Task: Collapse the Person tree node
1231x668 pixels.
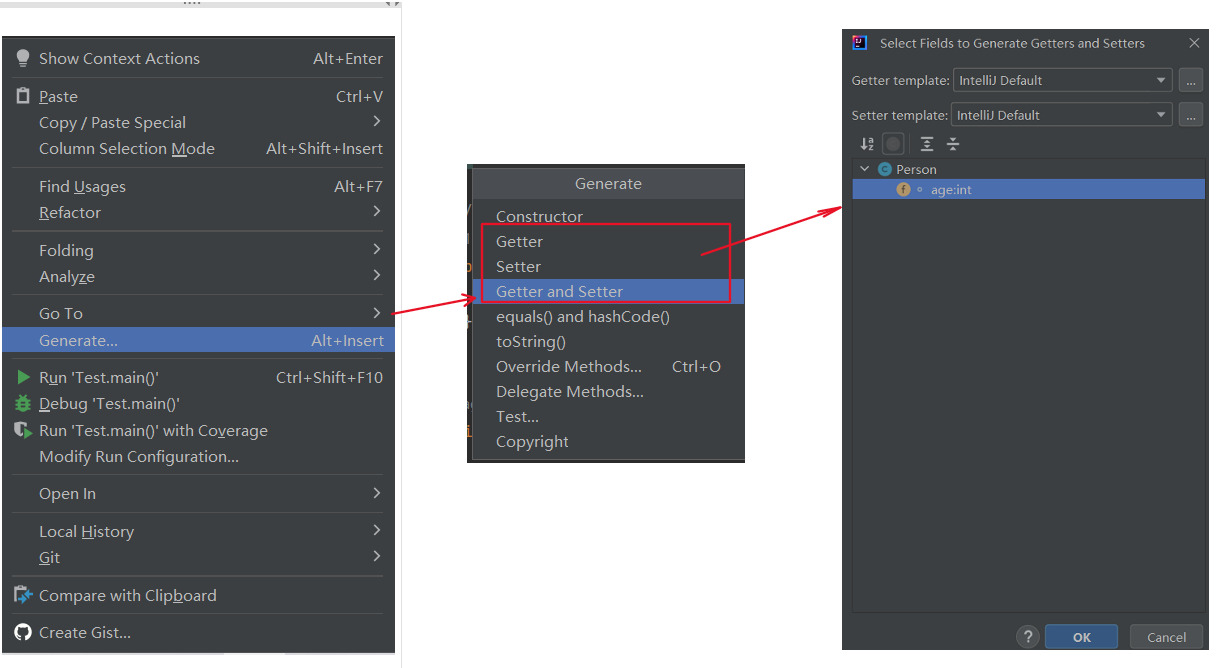Action: click(864, 170)
